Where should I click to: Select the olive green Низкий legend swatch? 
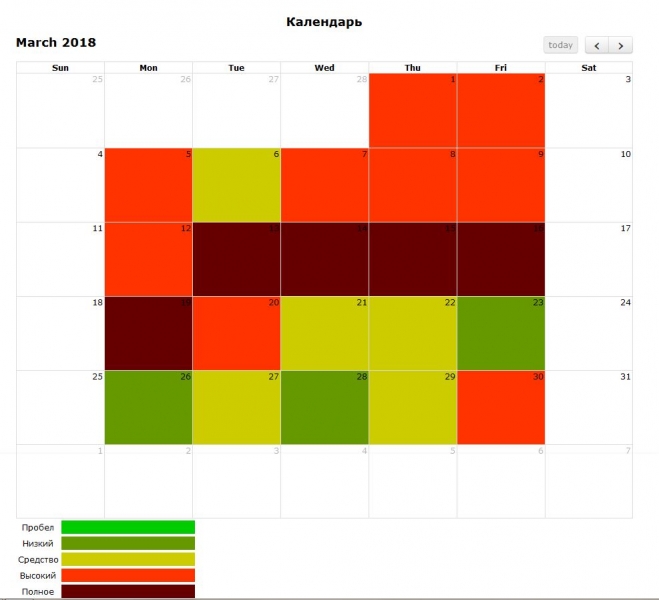(128, 543)
